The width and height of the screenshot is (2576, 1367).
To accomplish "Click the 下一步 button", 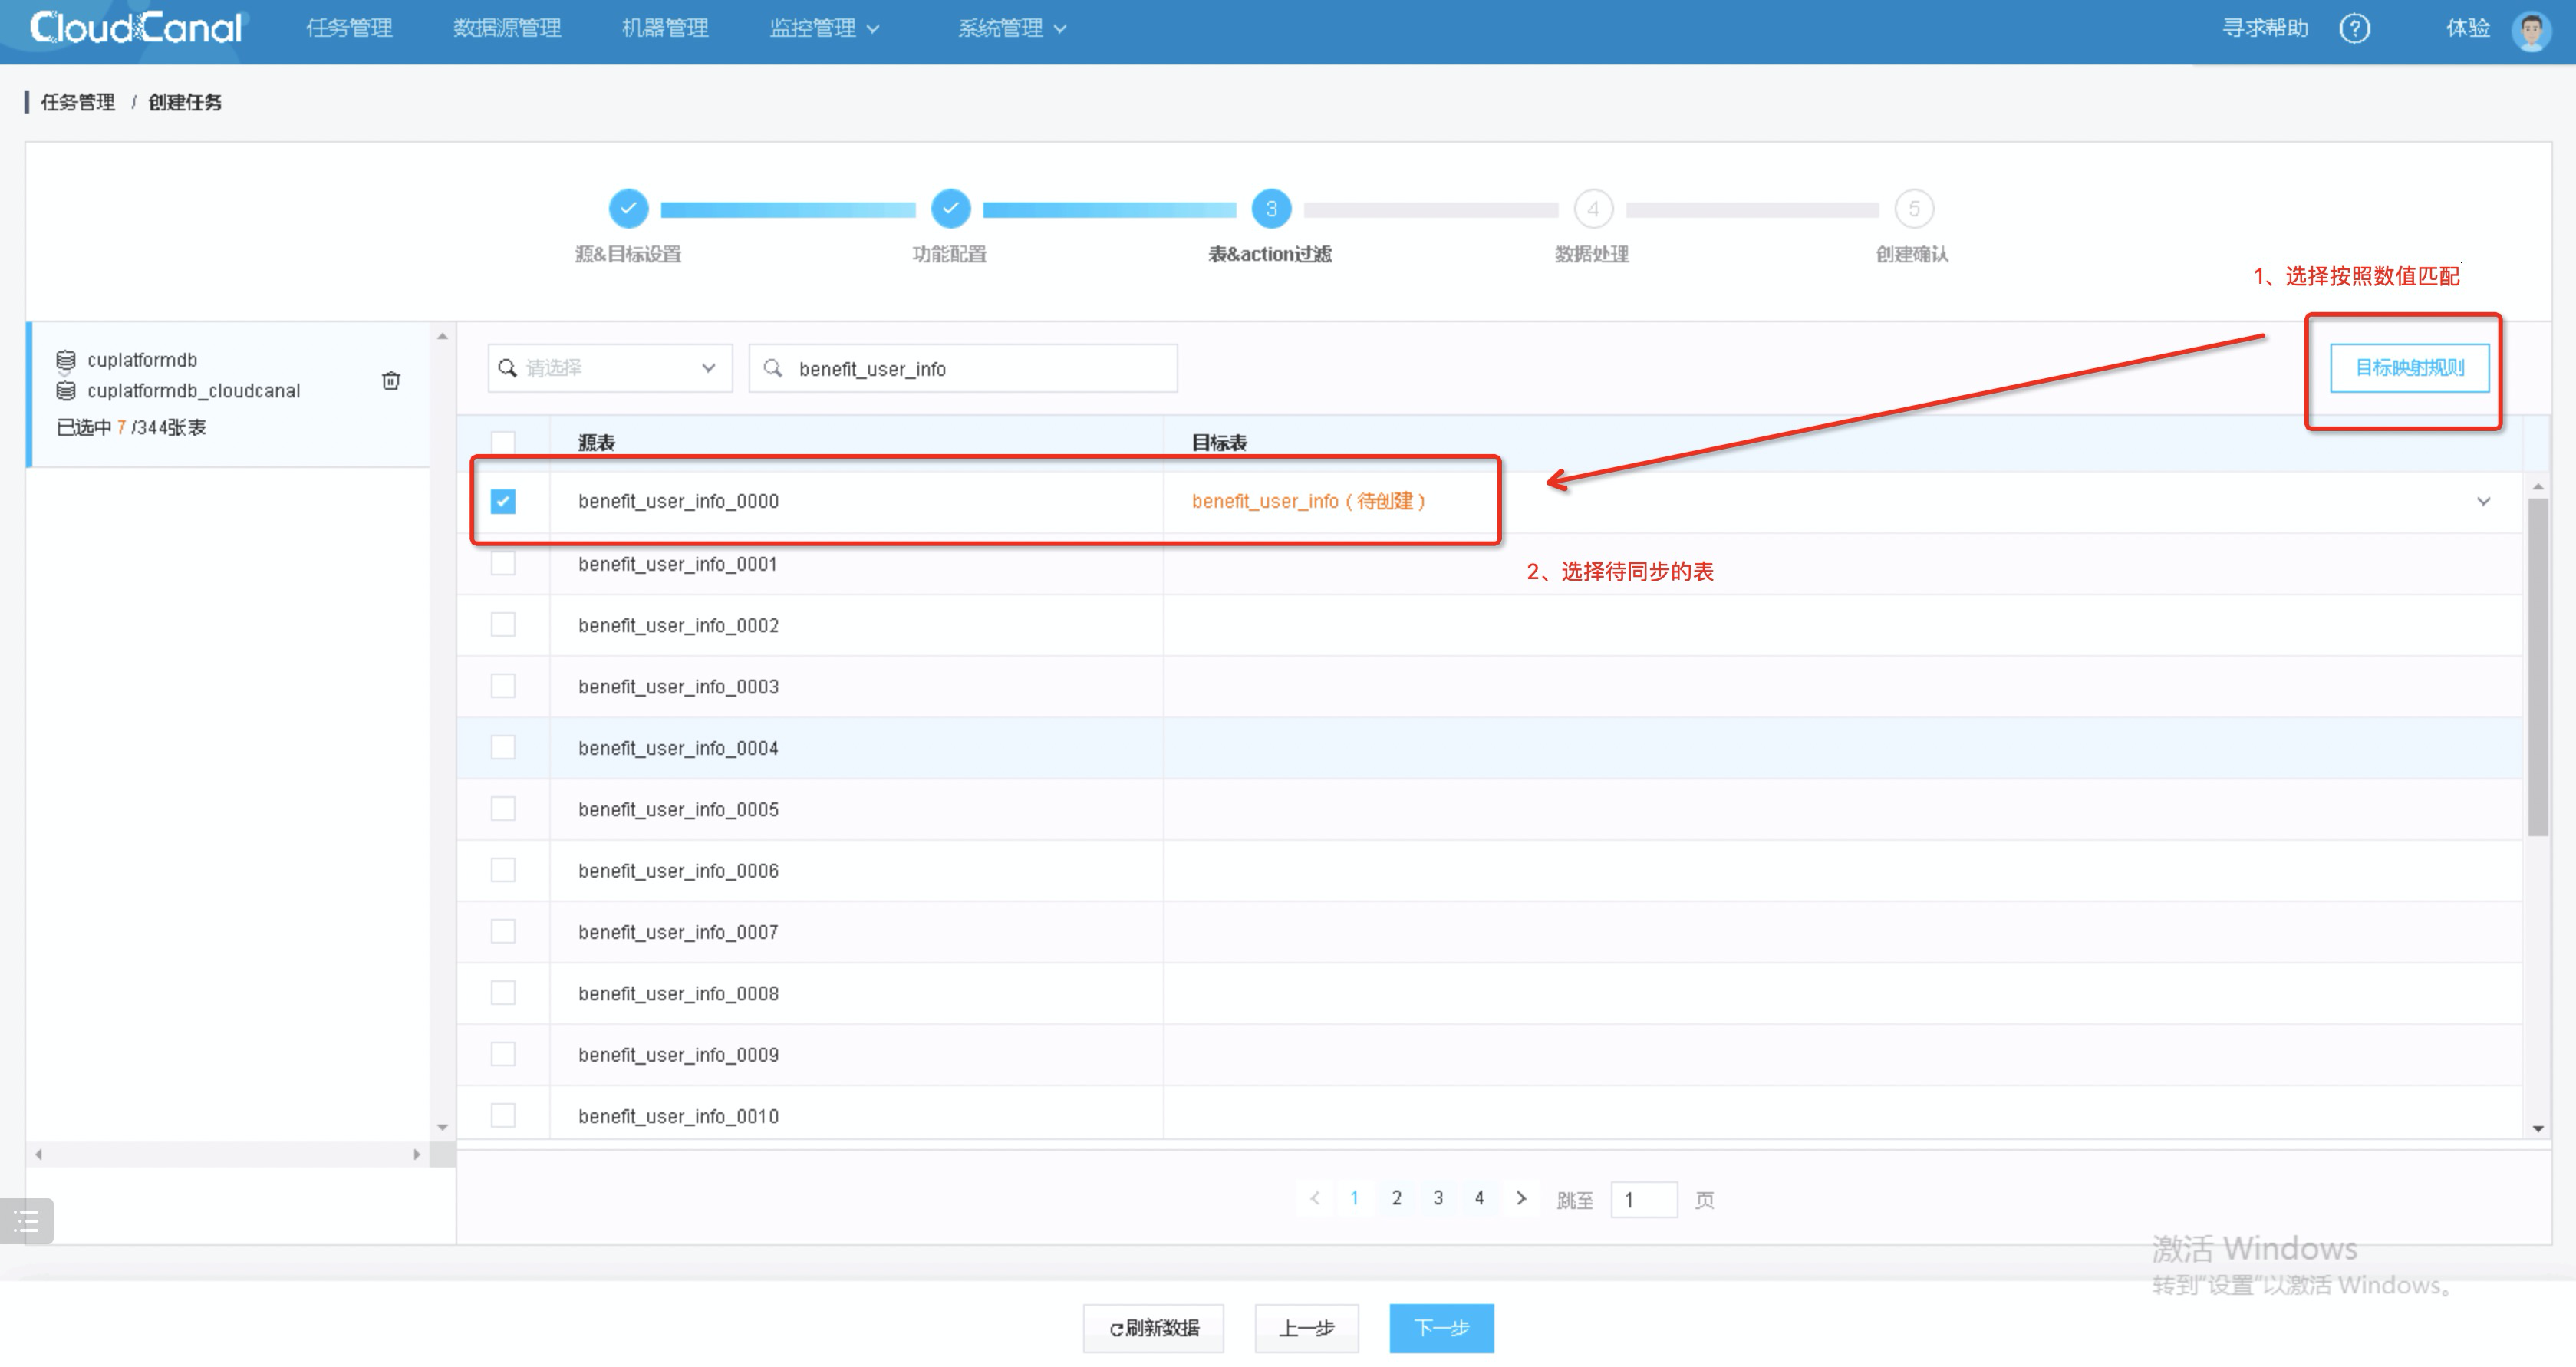I will pyautogui.click(x=1441, y=1327).
